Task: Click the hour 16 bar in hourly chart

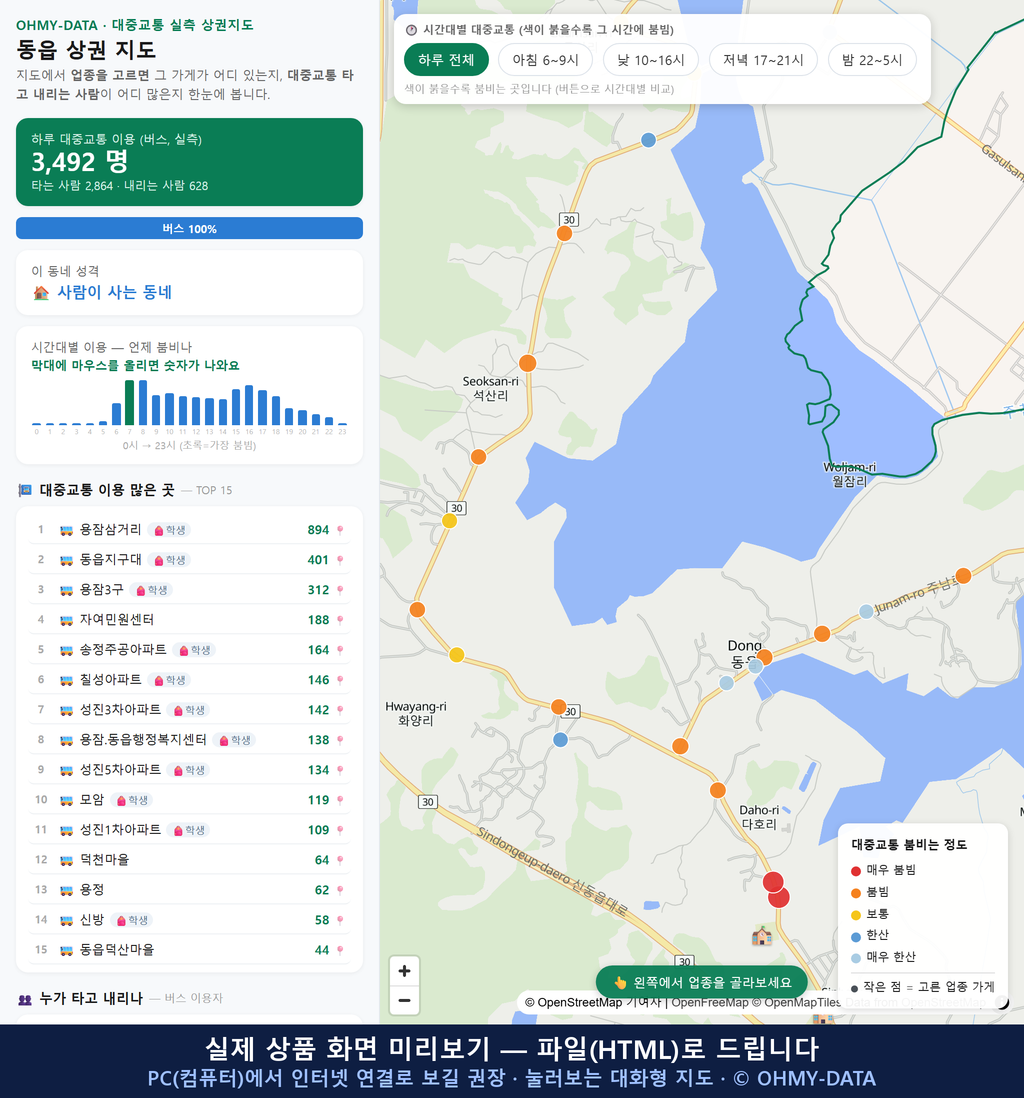Action: click(x=249, y=405)
